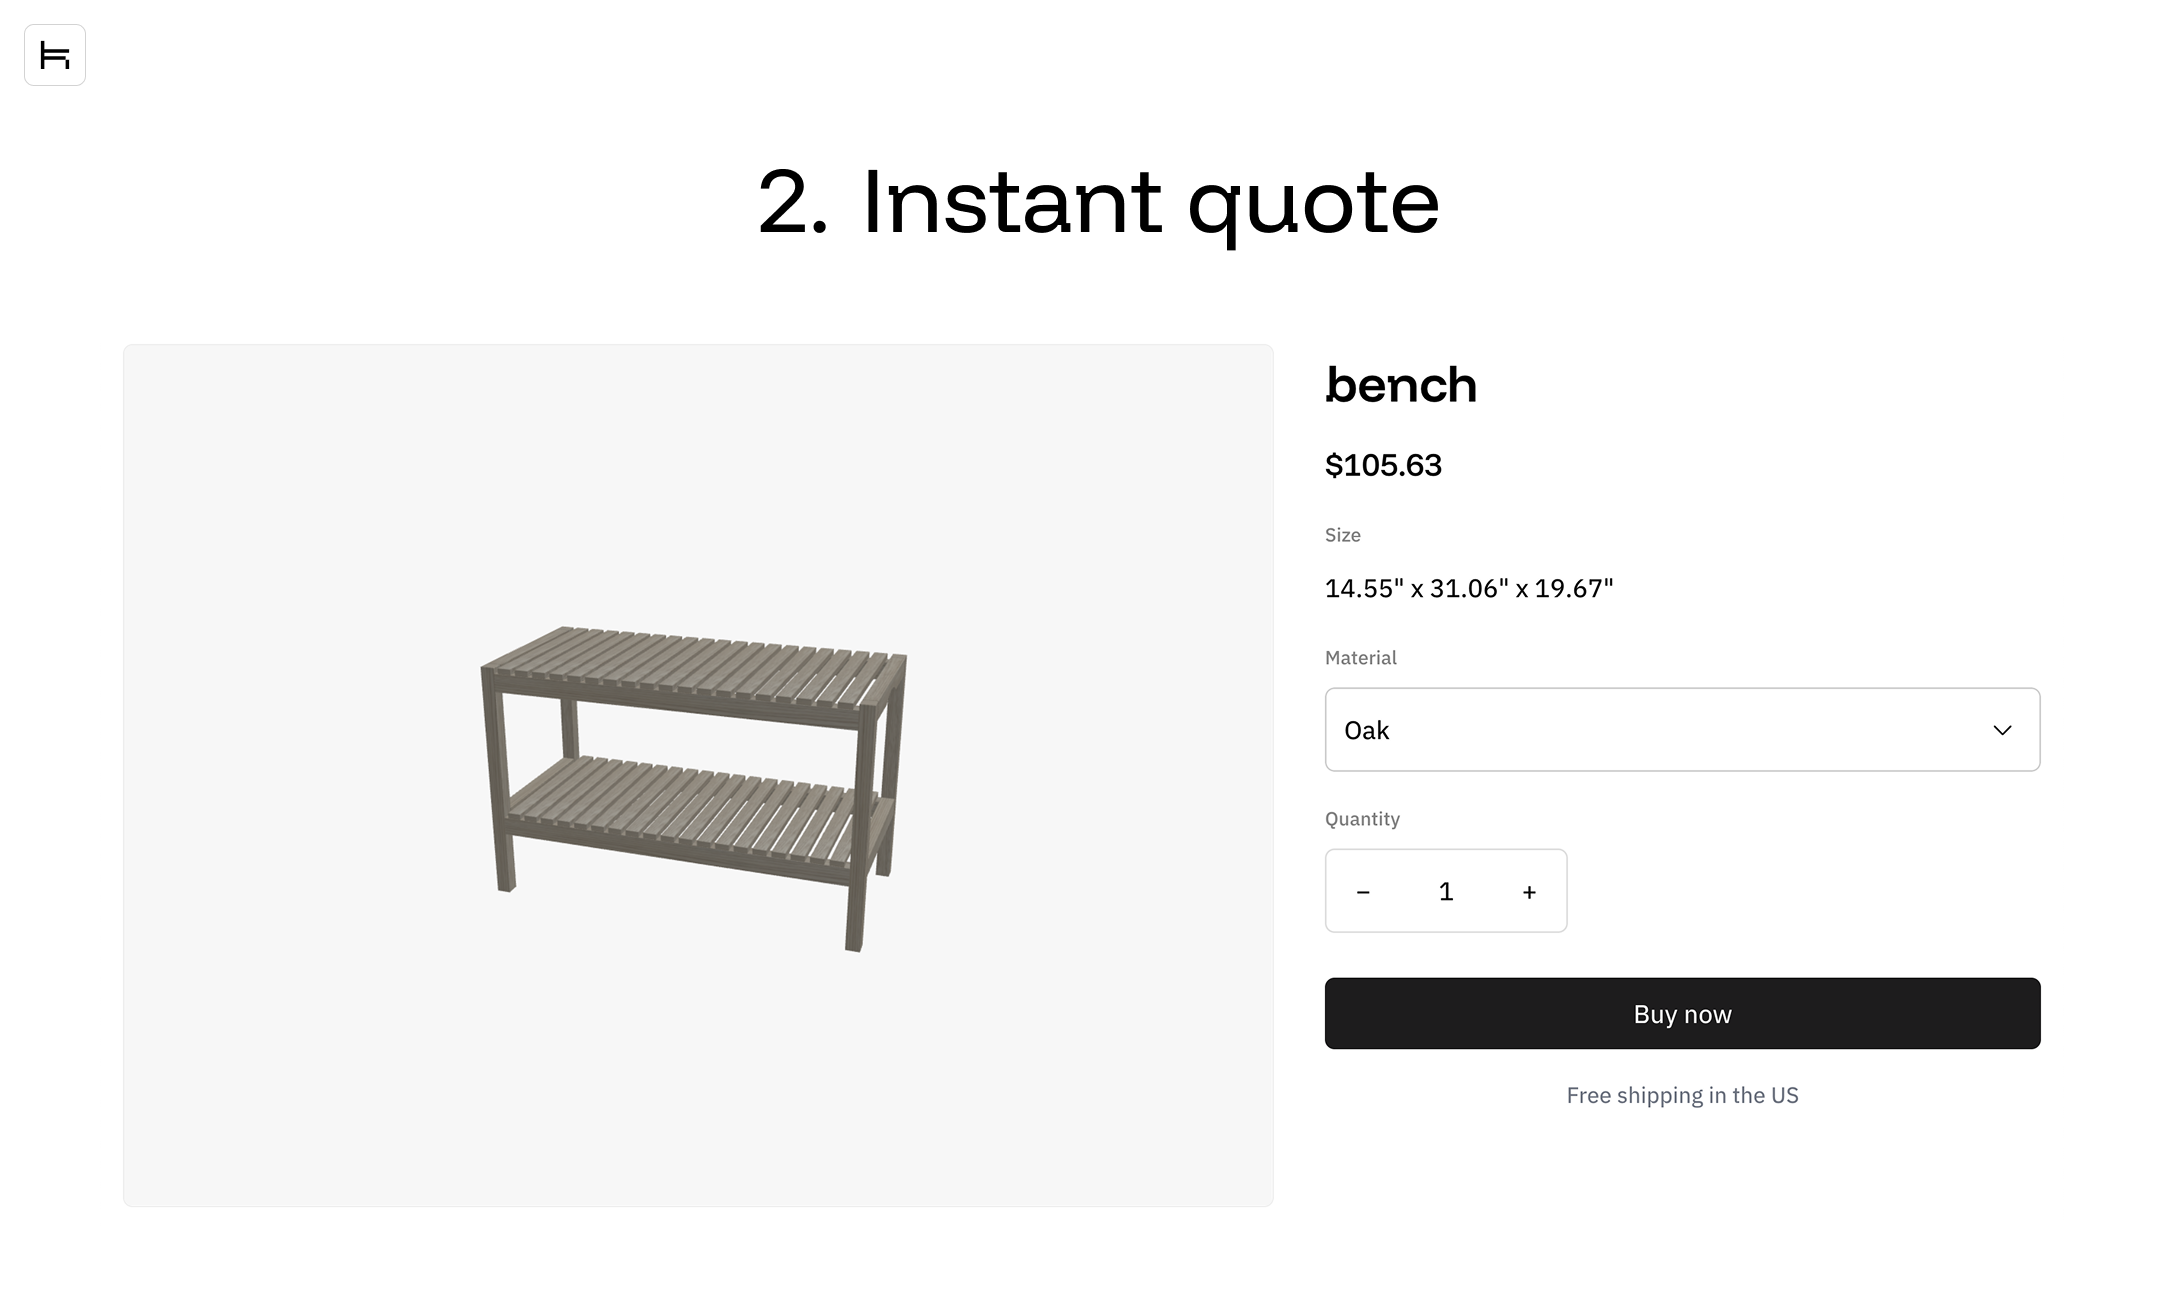2164x1295 pixels.
Task: Click the Free shipping in the US text
Action: point(1682,1096)
